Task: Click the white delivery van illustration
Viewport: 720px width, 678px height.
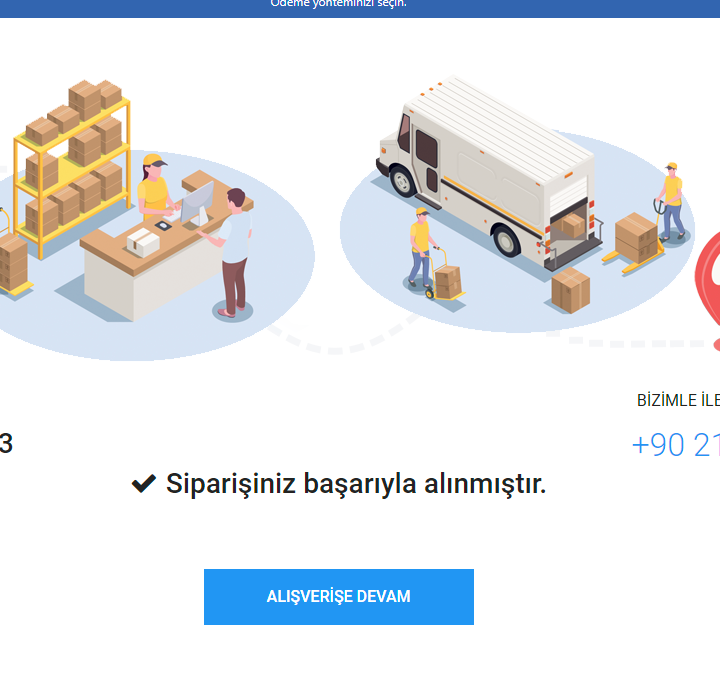Action: click(x=489, y=174)
